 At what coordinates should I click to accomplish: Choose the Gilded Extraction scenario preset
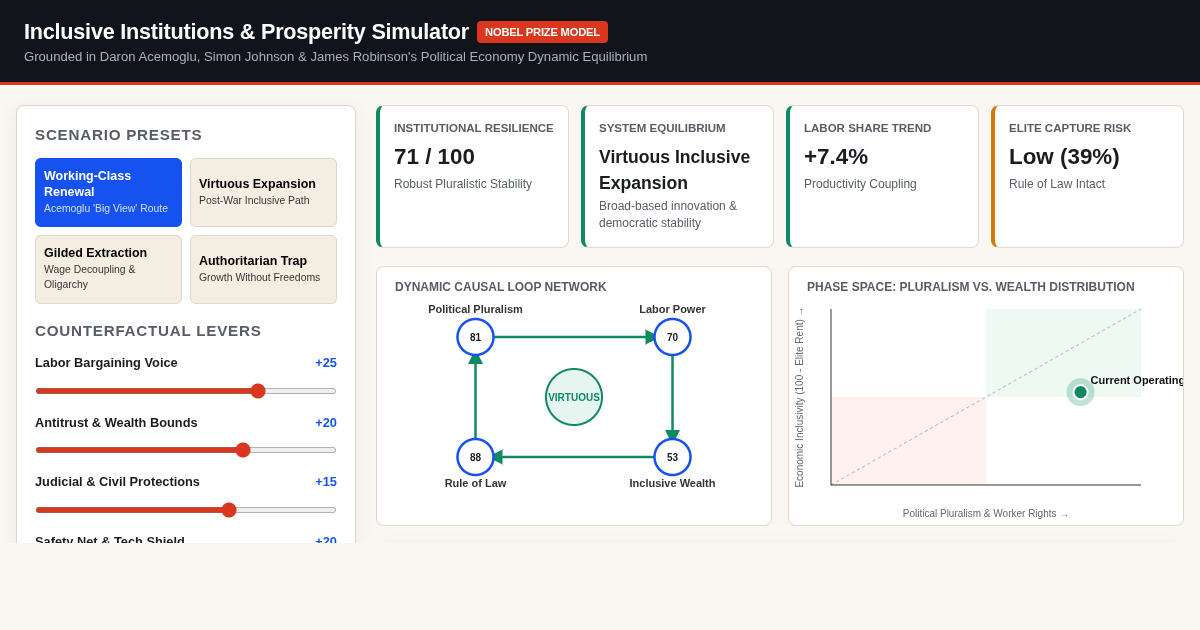coord(108,269)
